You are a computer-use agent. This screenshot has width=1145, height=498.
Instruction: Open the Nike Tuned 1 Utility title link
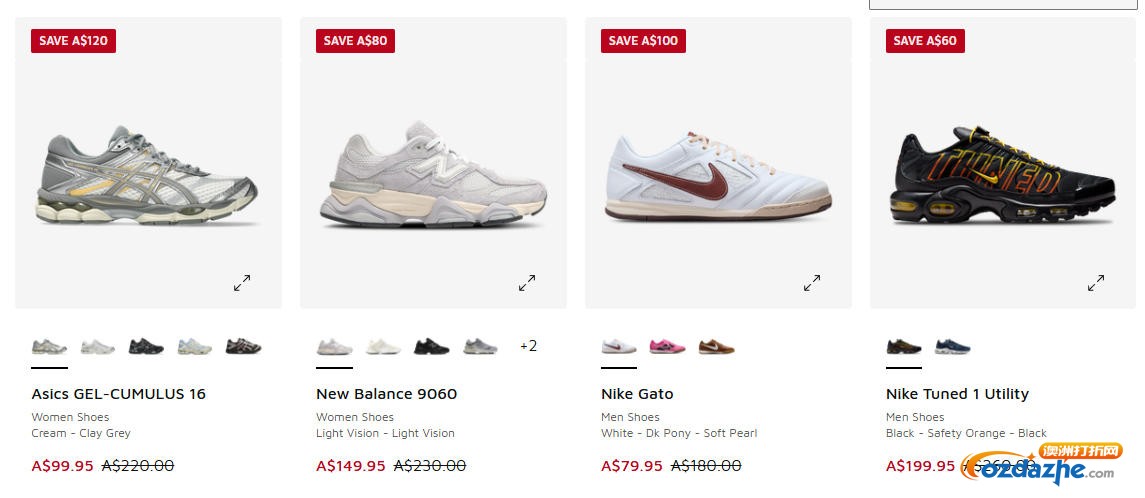tap(957, 394)
